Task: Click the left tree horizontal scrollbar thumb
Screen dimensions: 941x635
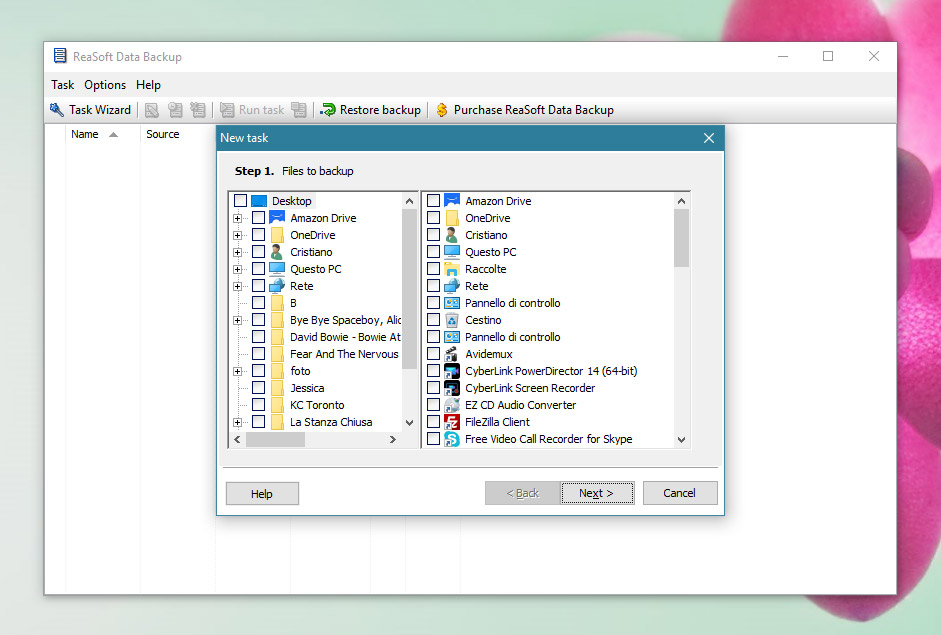Action: click(x=275, y=440)
